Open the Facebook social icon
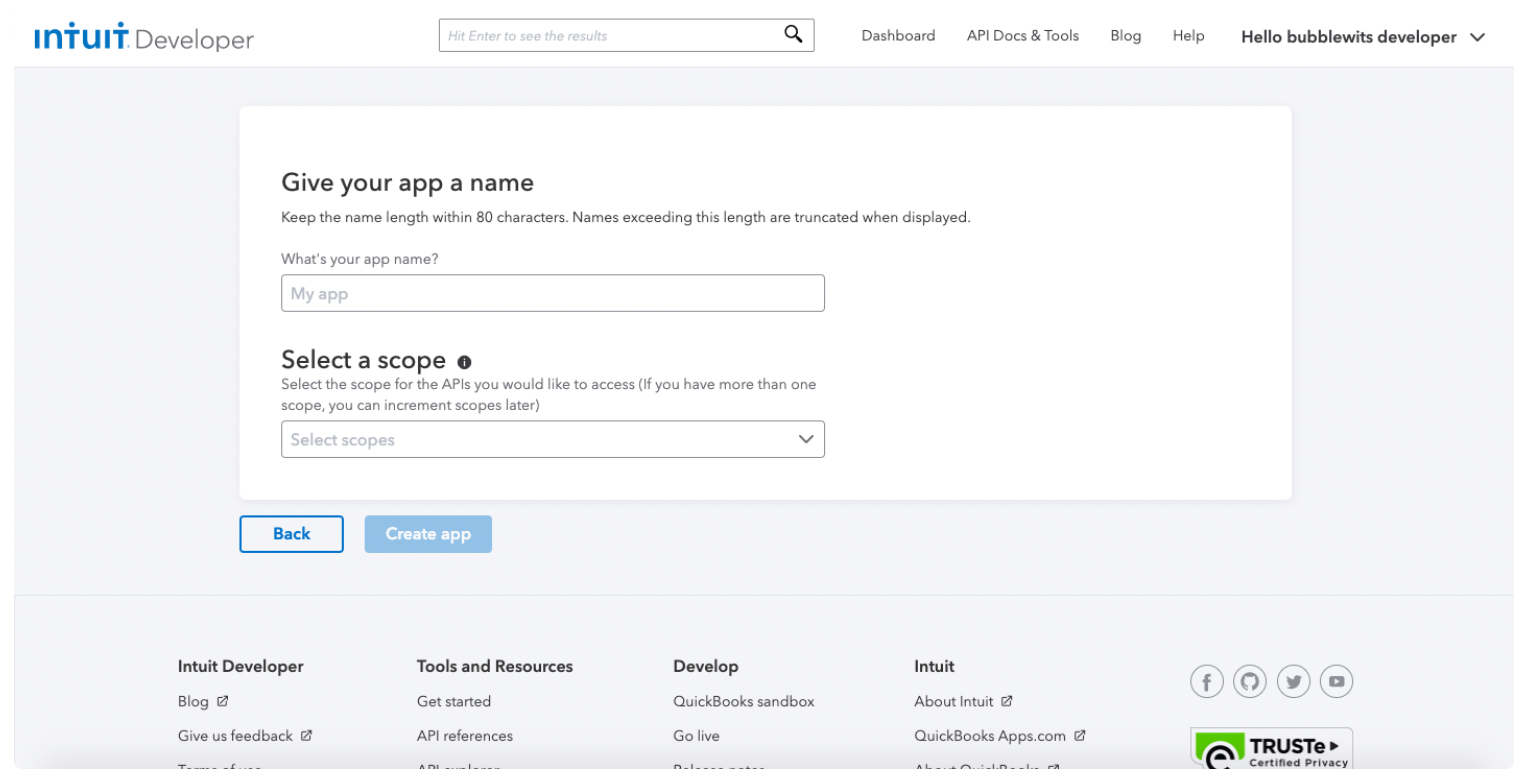1530x784 pixels. point(1207,682)
